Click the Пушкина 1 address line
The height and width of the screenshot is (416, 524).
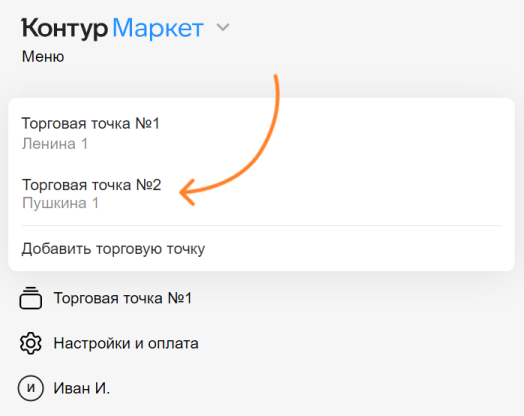[60, 203]
